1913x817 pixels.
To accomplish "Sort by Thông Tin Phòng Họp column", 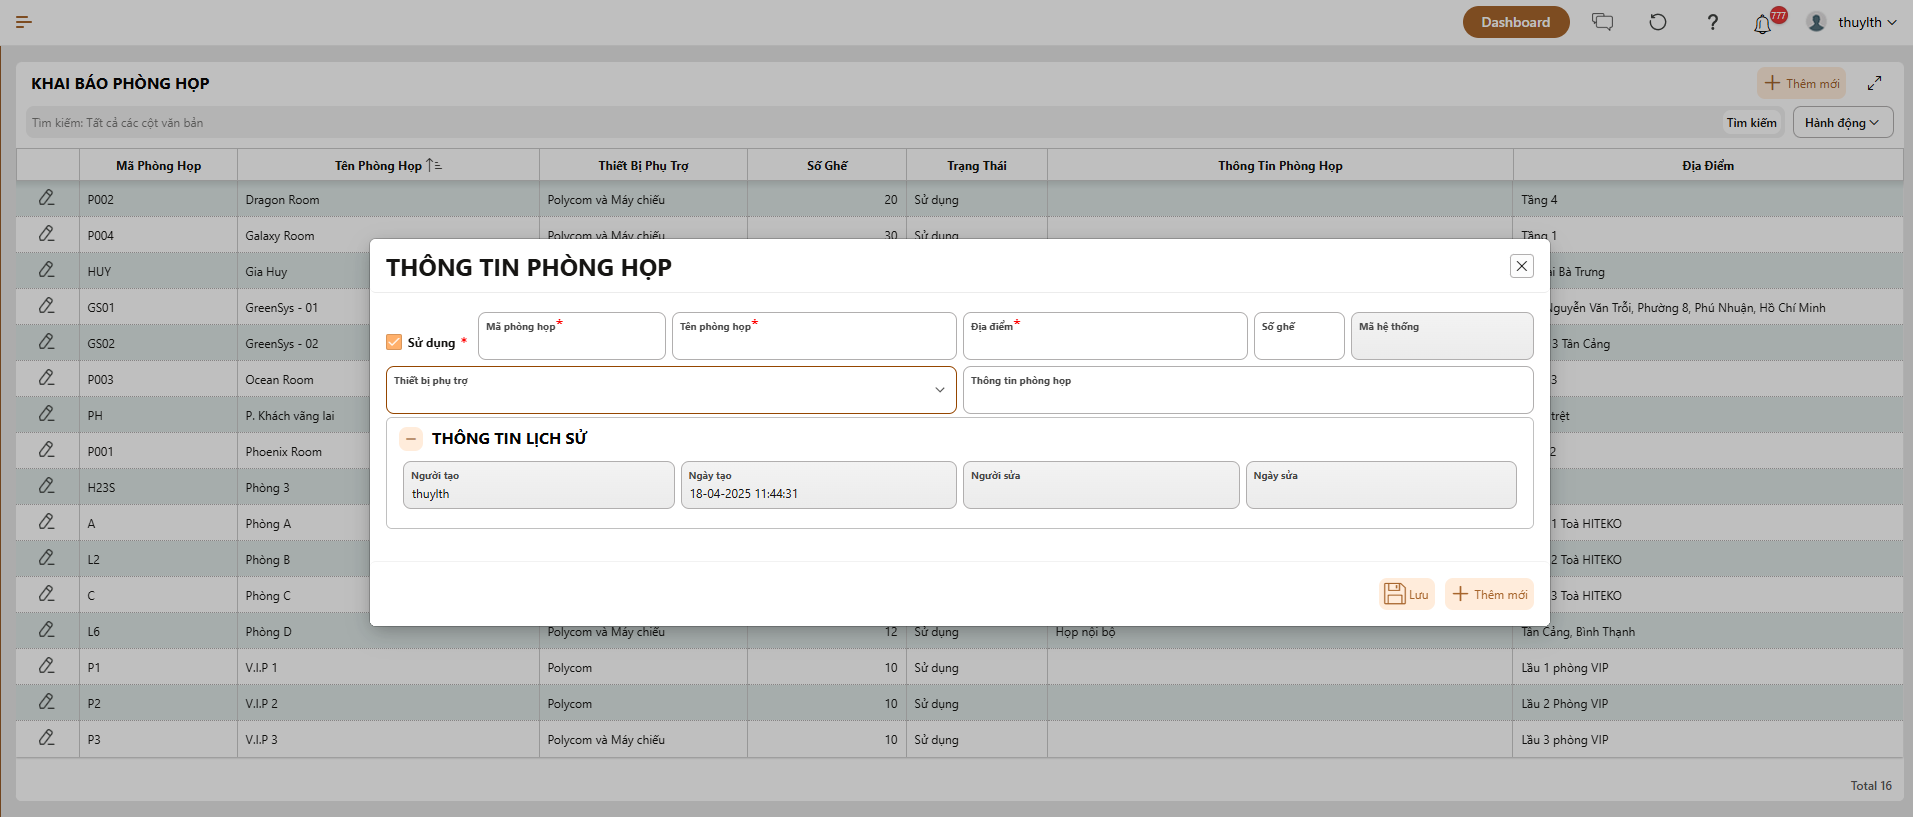I will coord(1280,165).
